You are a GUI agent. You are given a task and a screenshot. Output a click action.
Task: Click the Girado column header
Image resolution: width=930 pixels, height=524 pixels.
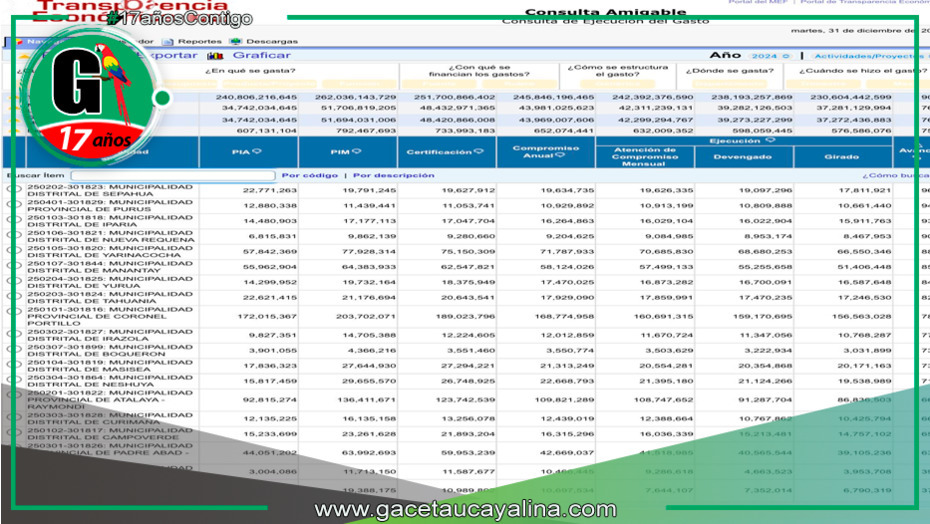point(842,157)
